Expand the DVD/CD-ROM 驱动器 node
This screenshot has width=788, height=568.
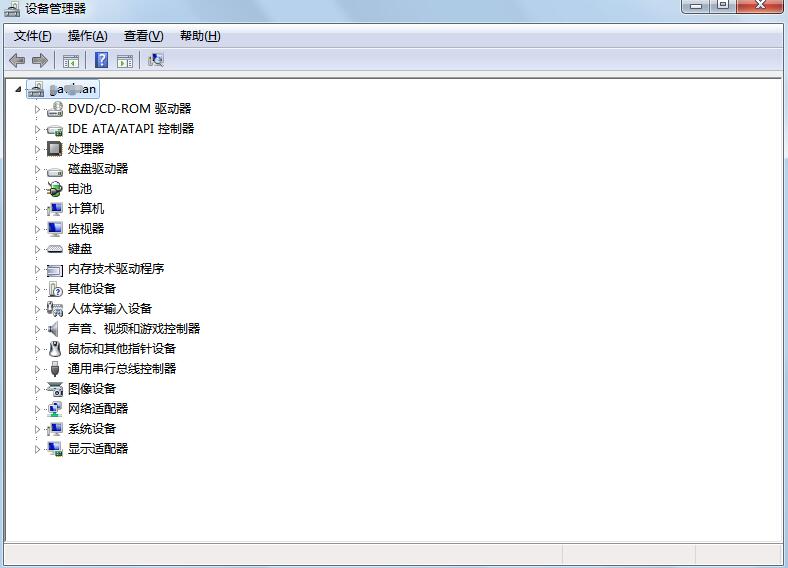coord(38,109)
